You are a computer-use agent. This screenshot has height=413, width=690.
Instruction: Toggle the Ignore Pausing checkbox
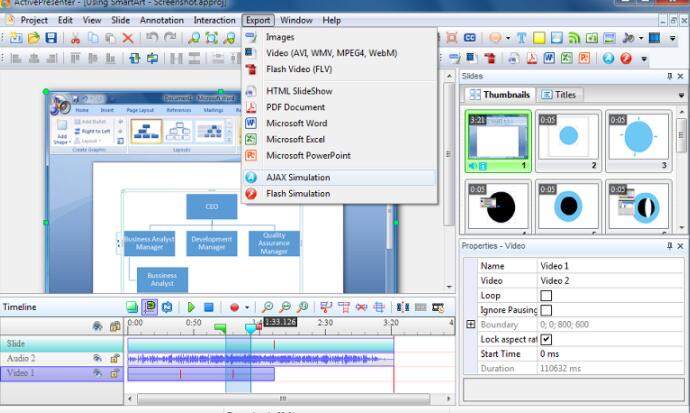tap(546, 310)
